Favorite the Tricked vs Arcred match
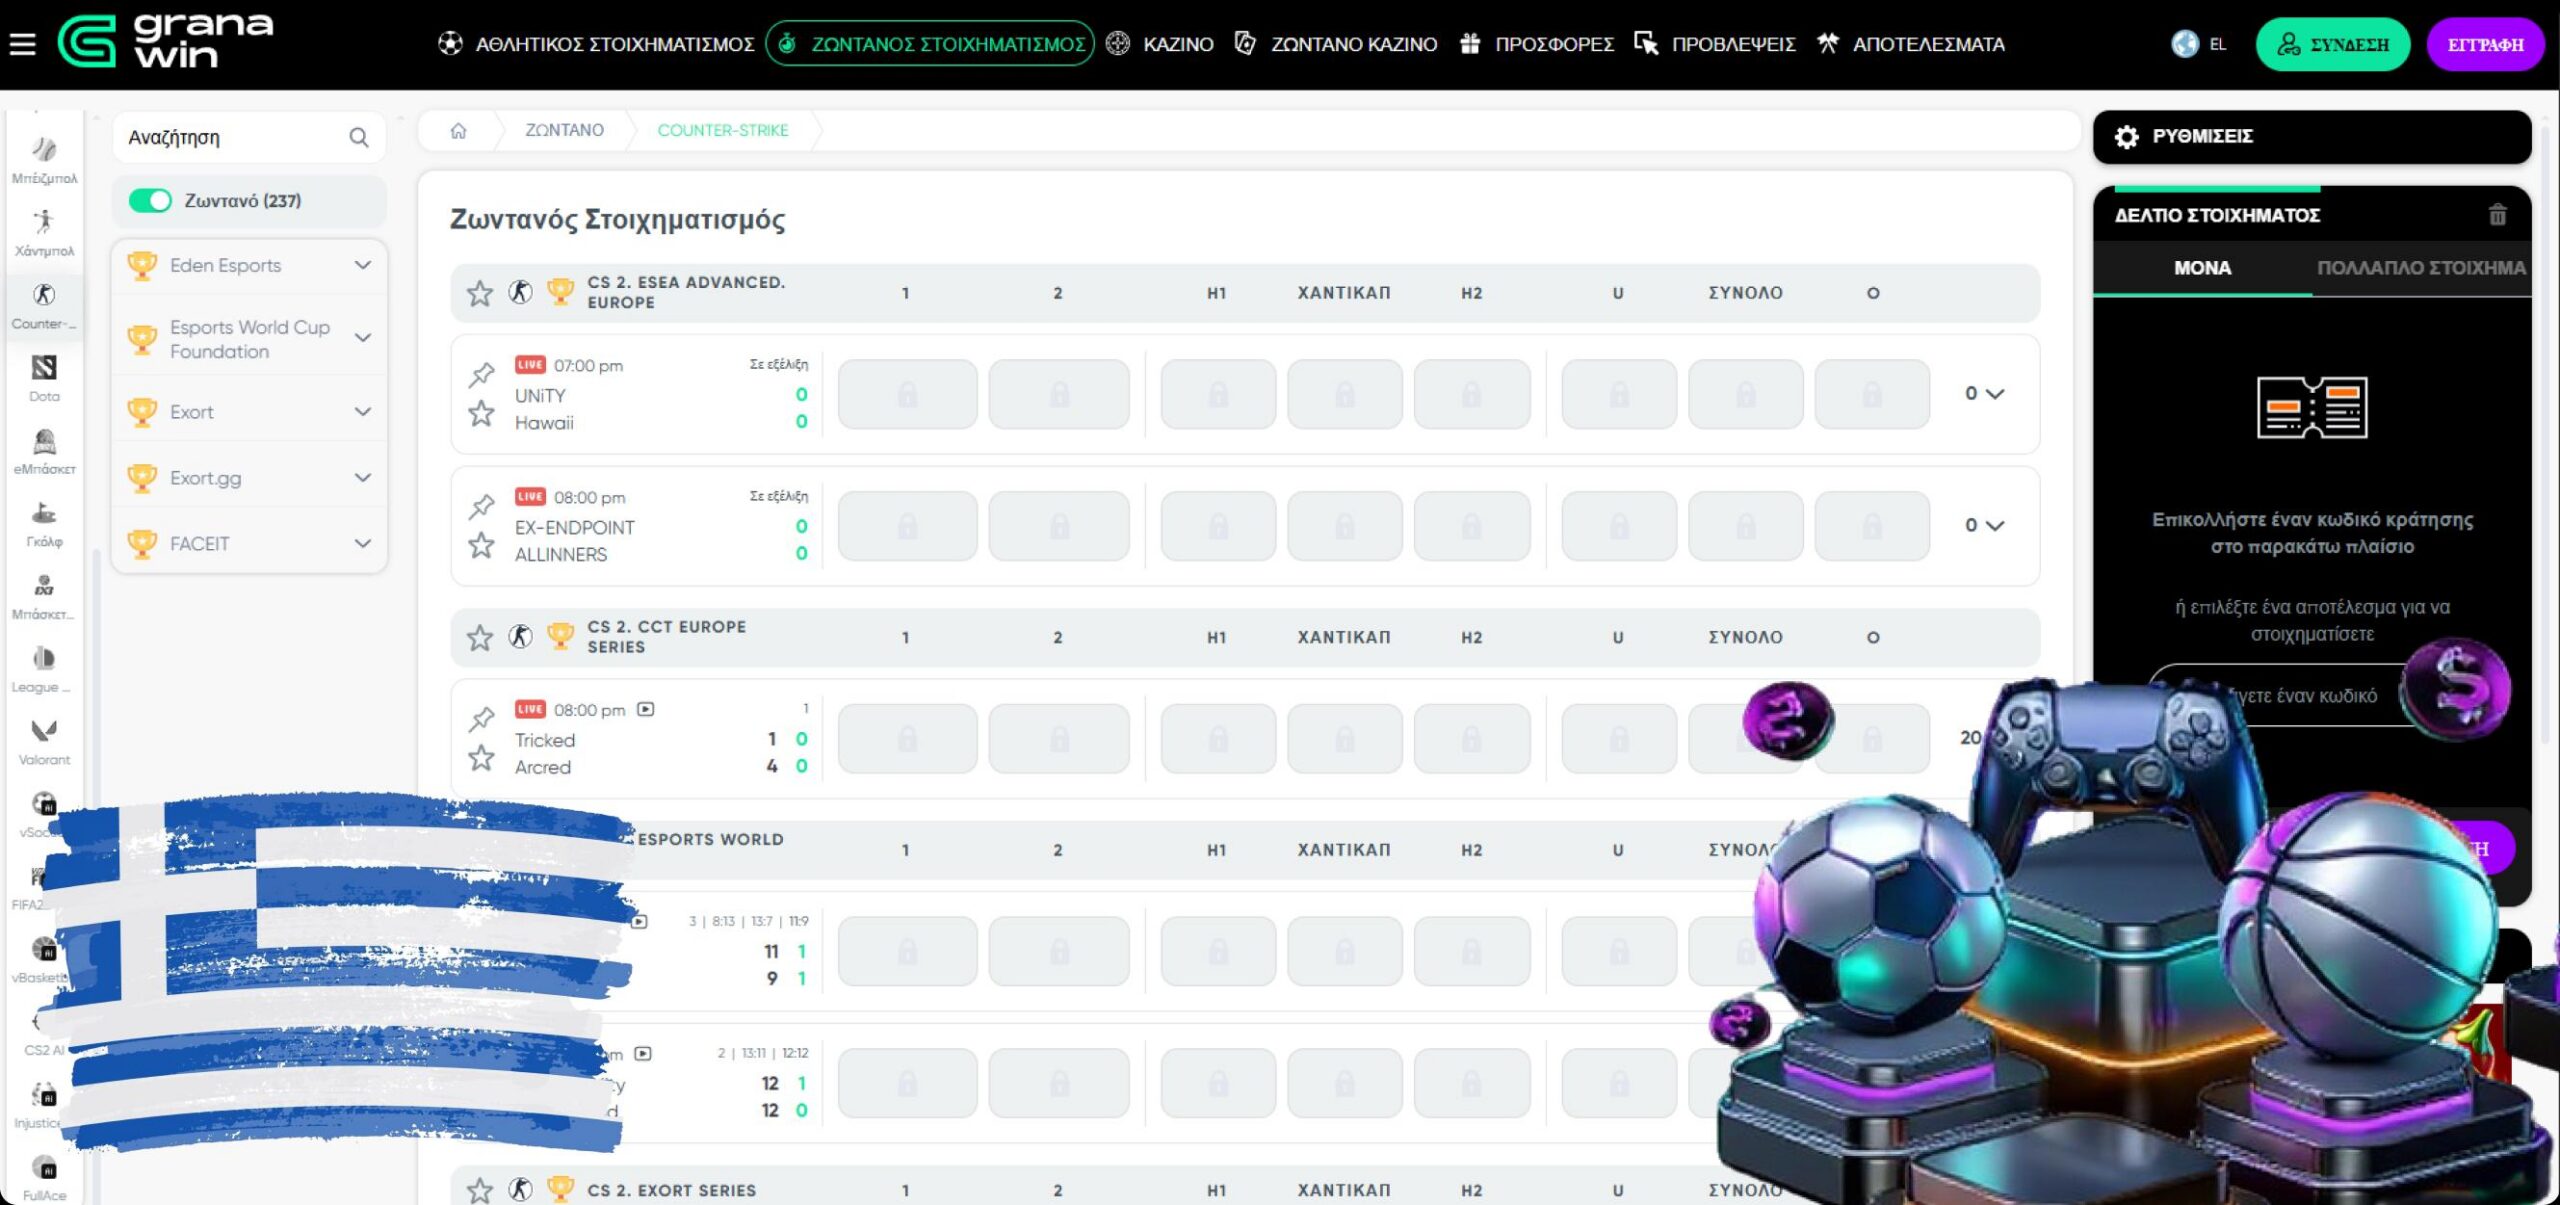2560x1205 pixels. pos(481,758)
